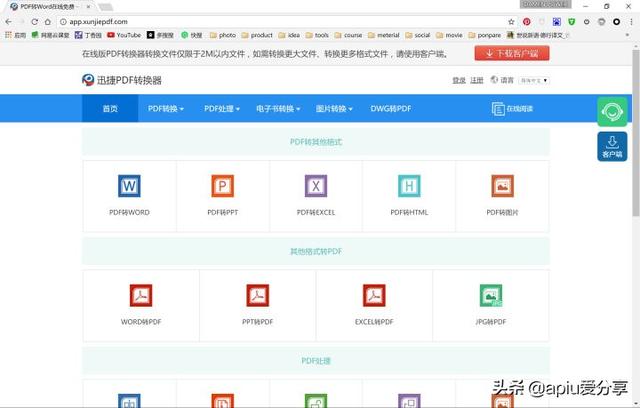Open the WORD转PDF converter icon
Image resolution: width=640 pixels, height=408 pixels.
click(141, 295)
